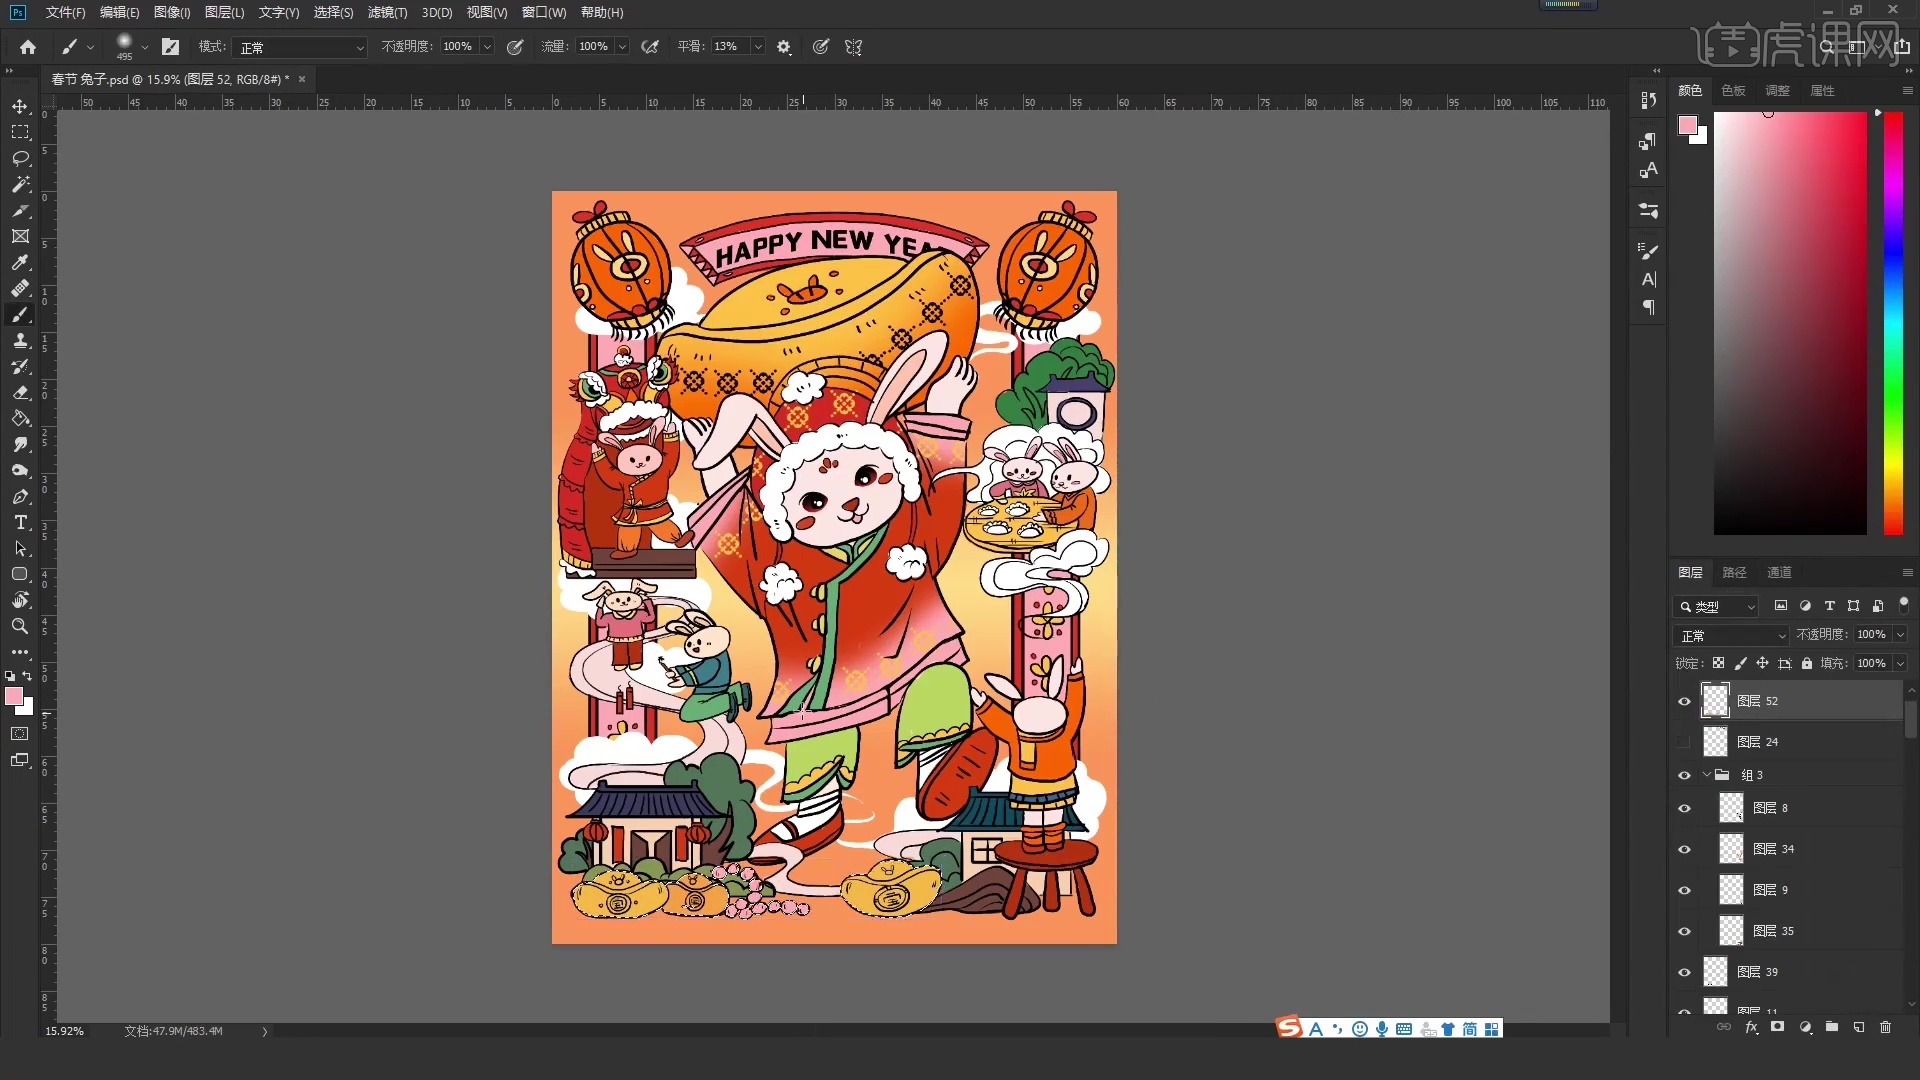This screenshot has width=1920, height=1080.
Task: Open 图像(I) menu
Action: point(172,12)
